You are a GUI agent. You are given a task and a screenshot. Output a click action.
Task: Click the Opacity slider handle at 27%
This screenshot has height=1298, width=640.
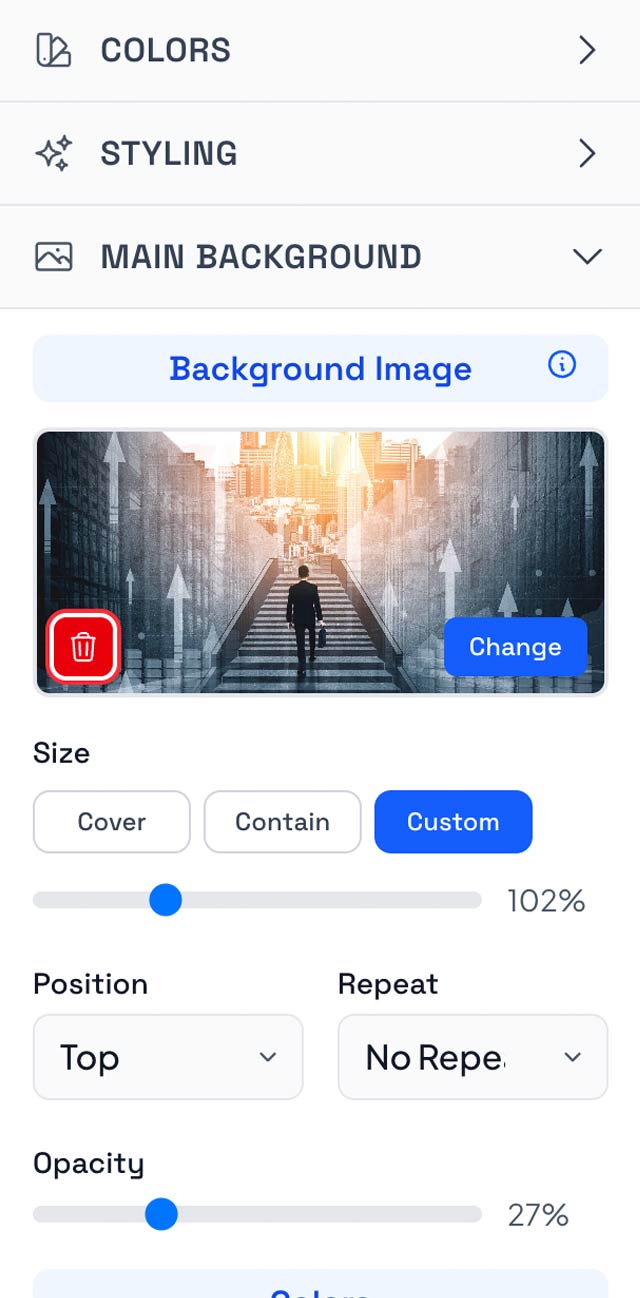[160, 1214]
